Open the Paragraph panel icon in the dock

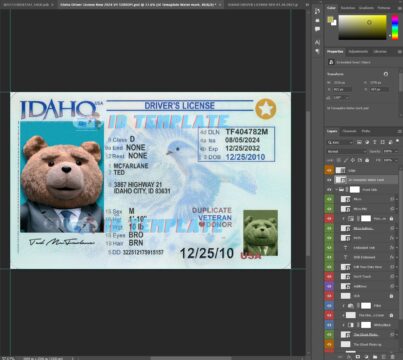pos(317,51)
